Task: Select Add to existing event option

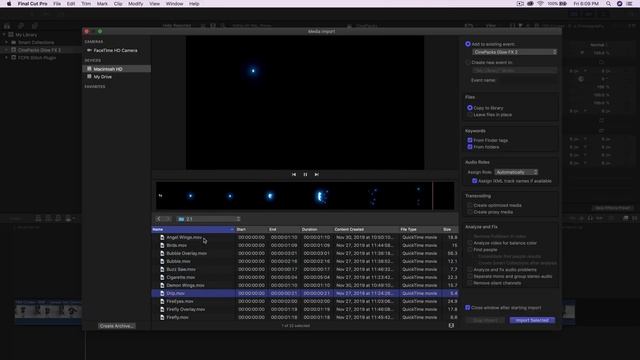Action: (x=468, y=44)
